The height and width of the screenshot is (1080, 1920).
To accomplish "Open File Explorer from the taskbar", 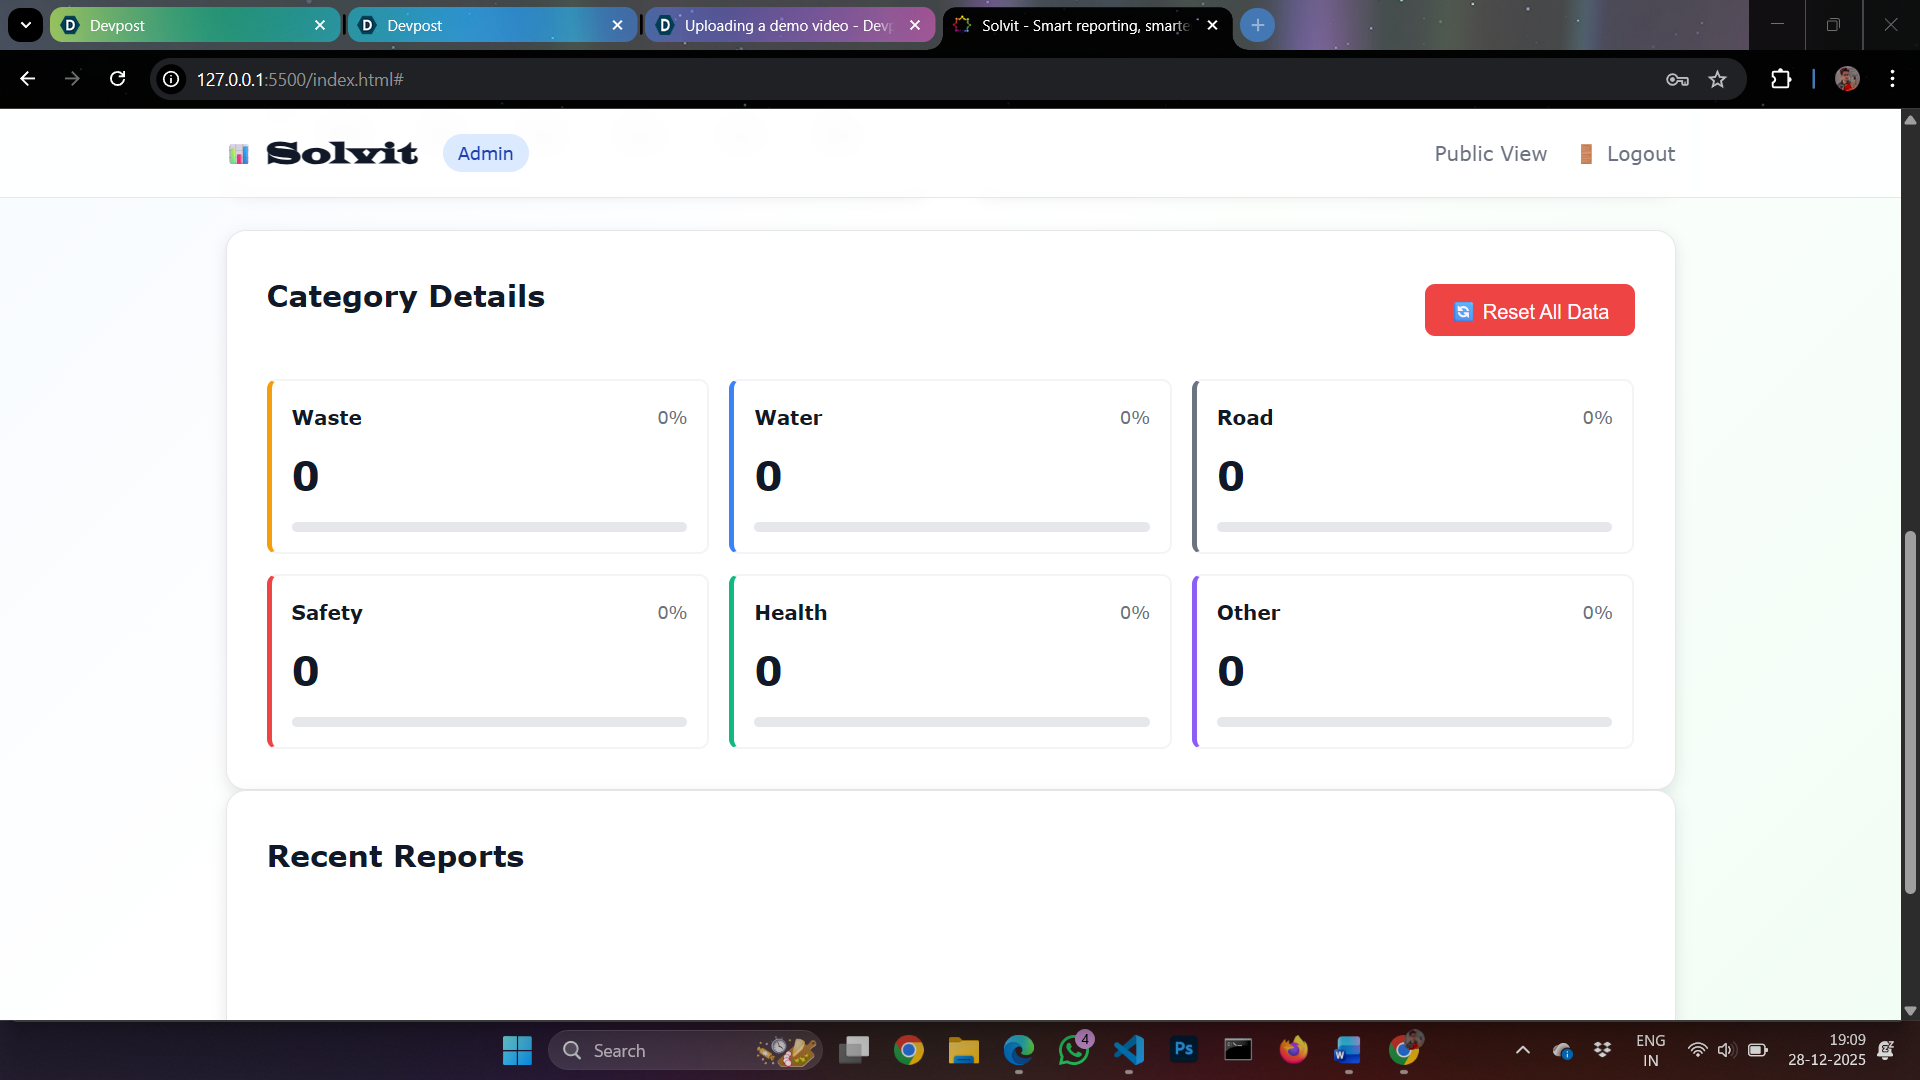I will pyautogui.click(x=963, y=1050).
